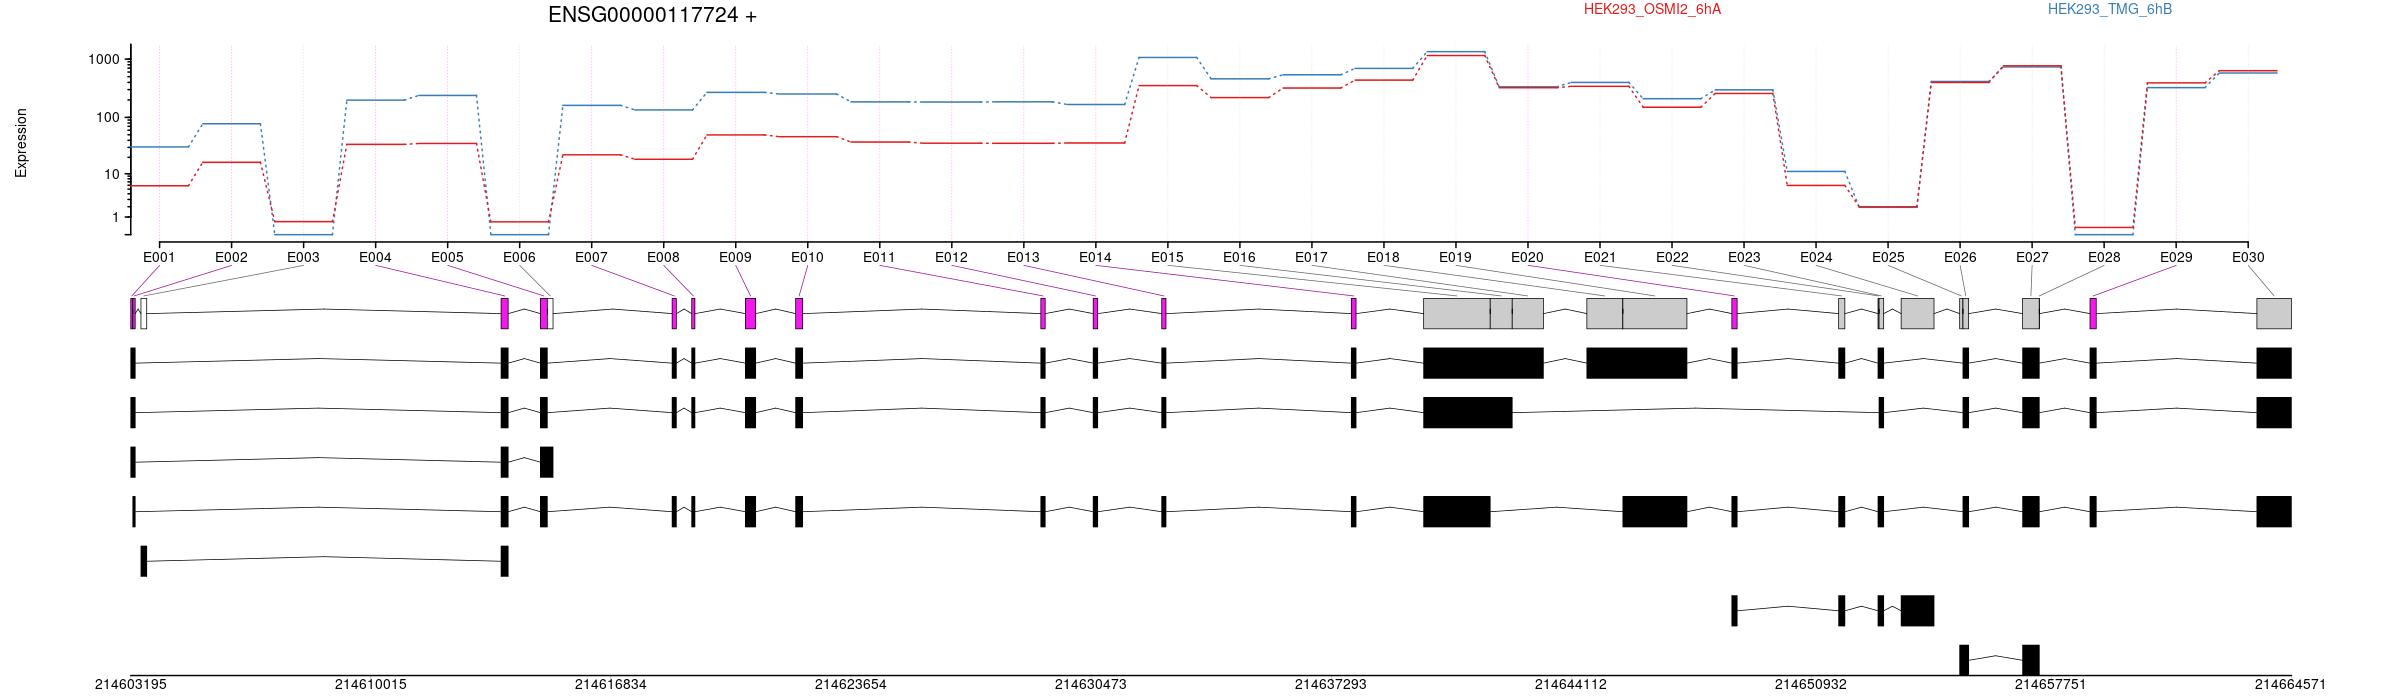This screenshot has height=700, width=2400.
Task: Click the large final exon of the short transcript beginning below E023
Action: (x=1917, y=611)
